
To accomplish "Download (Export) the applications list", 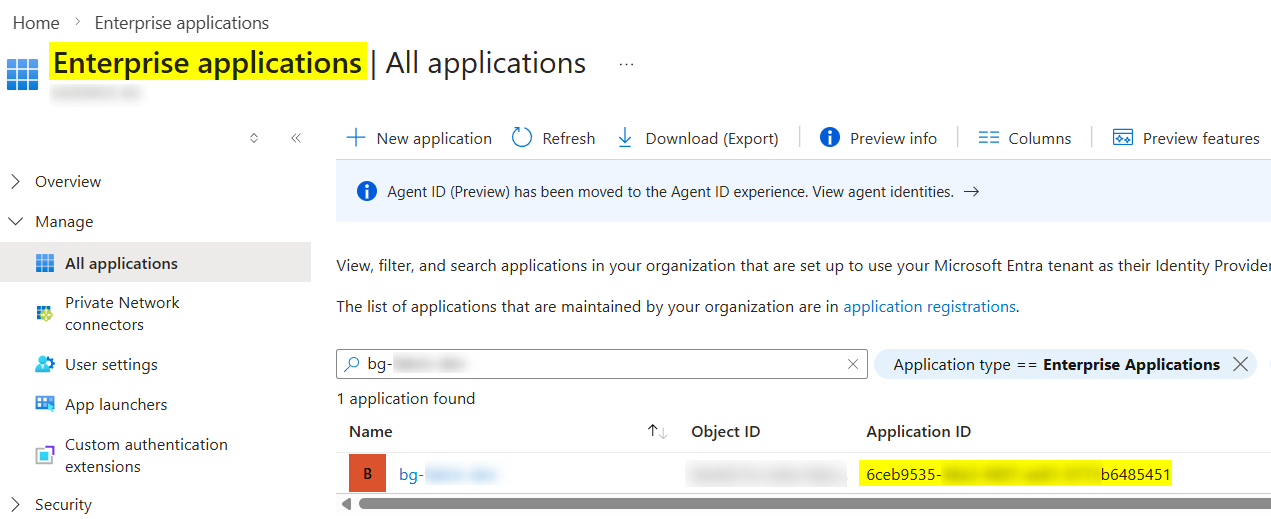I will (x=697, y=138).
